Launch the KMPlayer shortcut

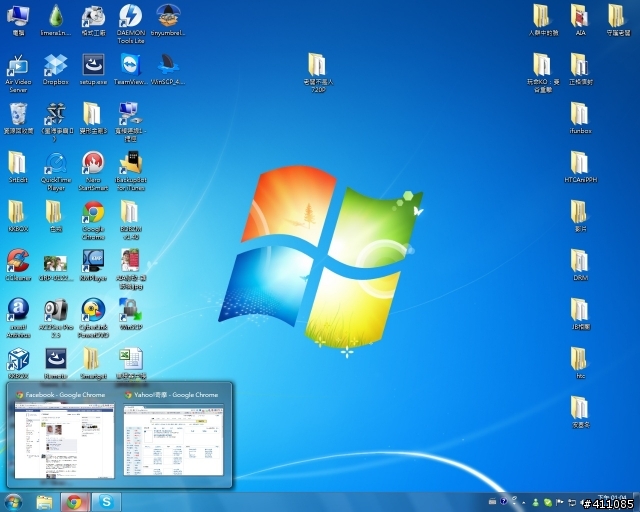[93, 265]
